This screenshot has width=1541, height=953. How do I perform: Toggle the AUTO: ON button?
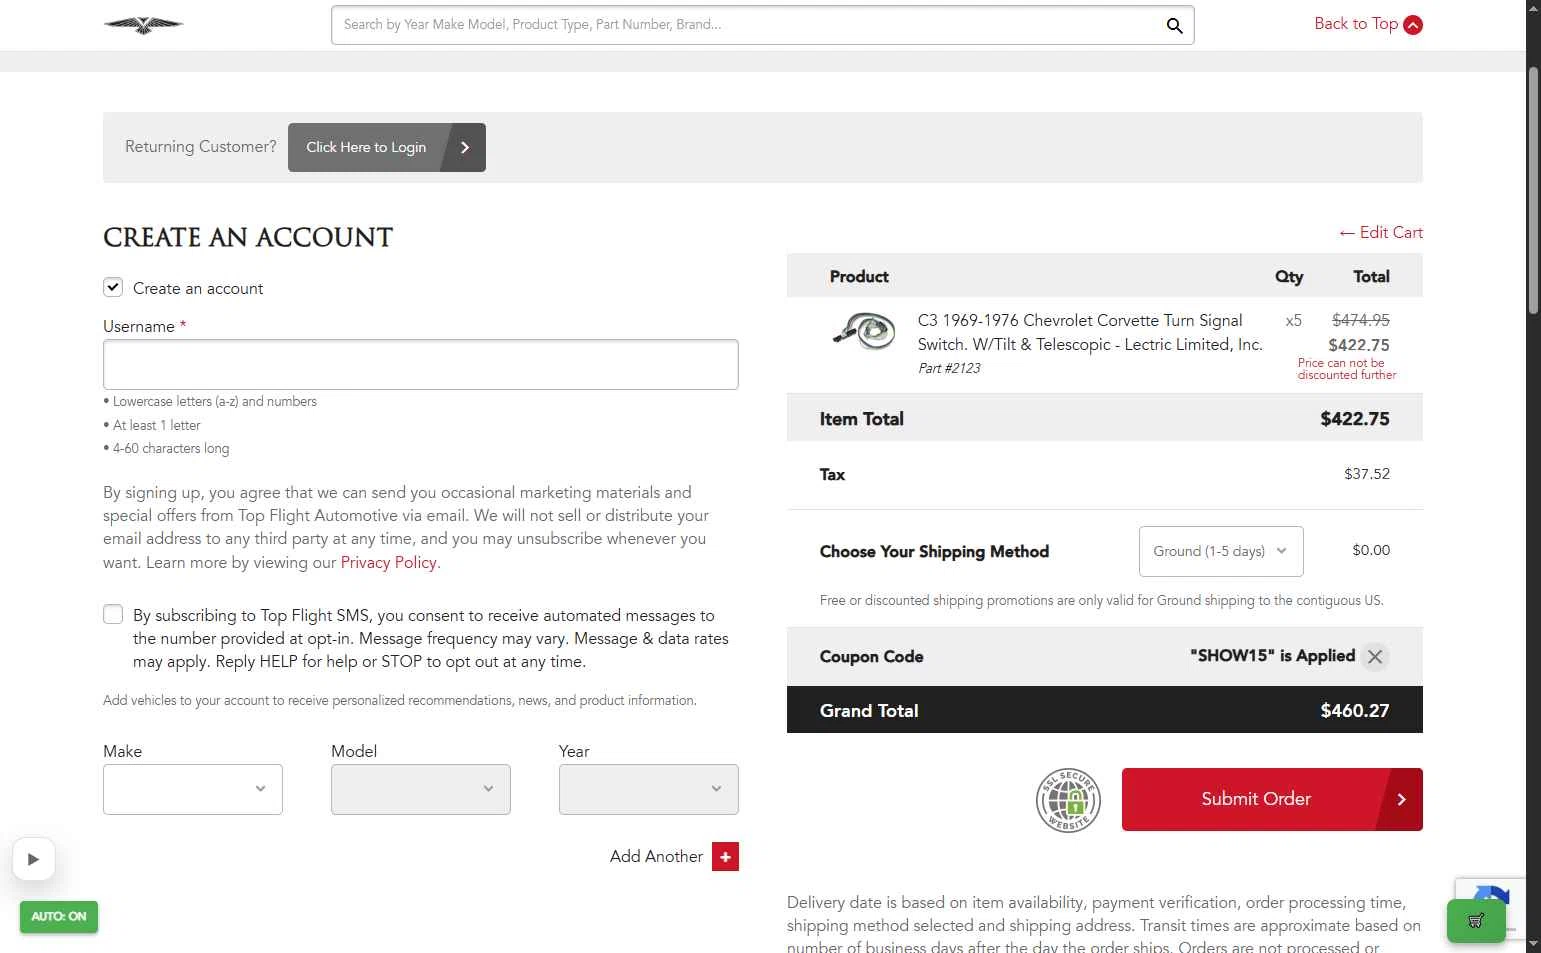pos(59,917)
